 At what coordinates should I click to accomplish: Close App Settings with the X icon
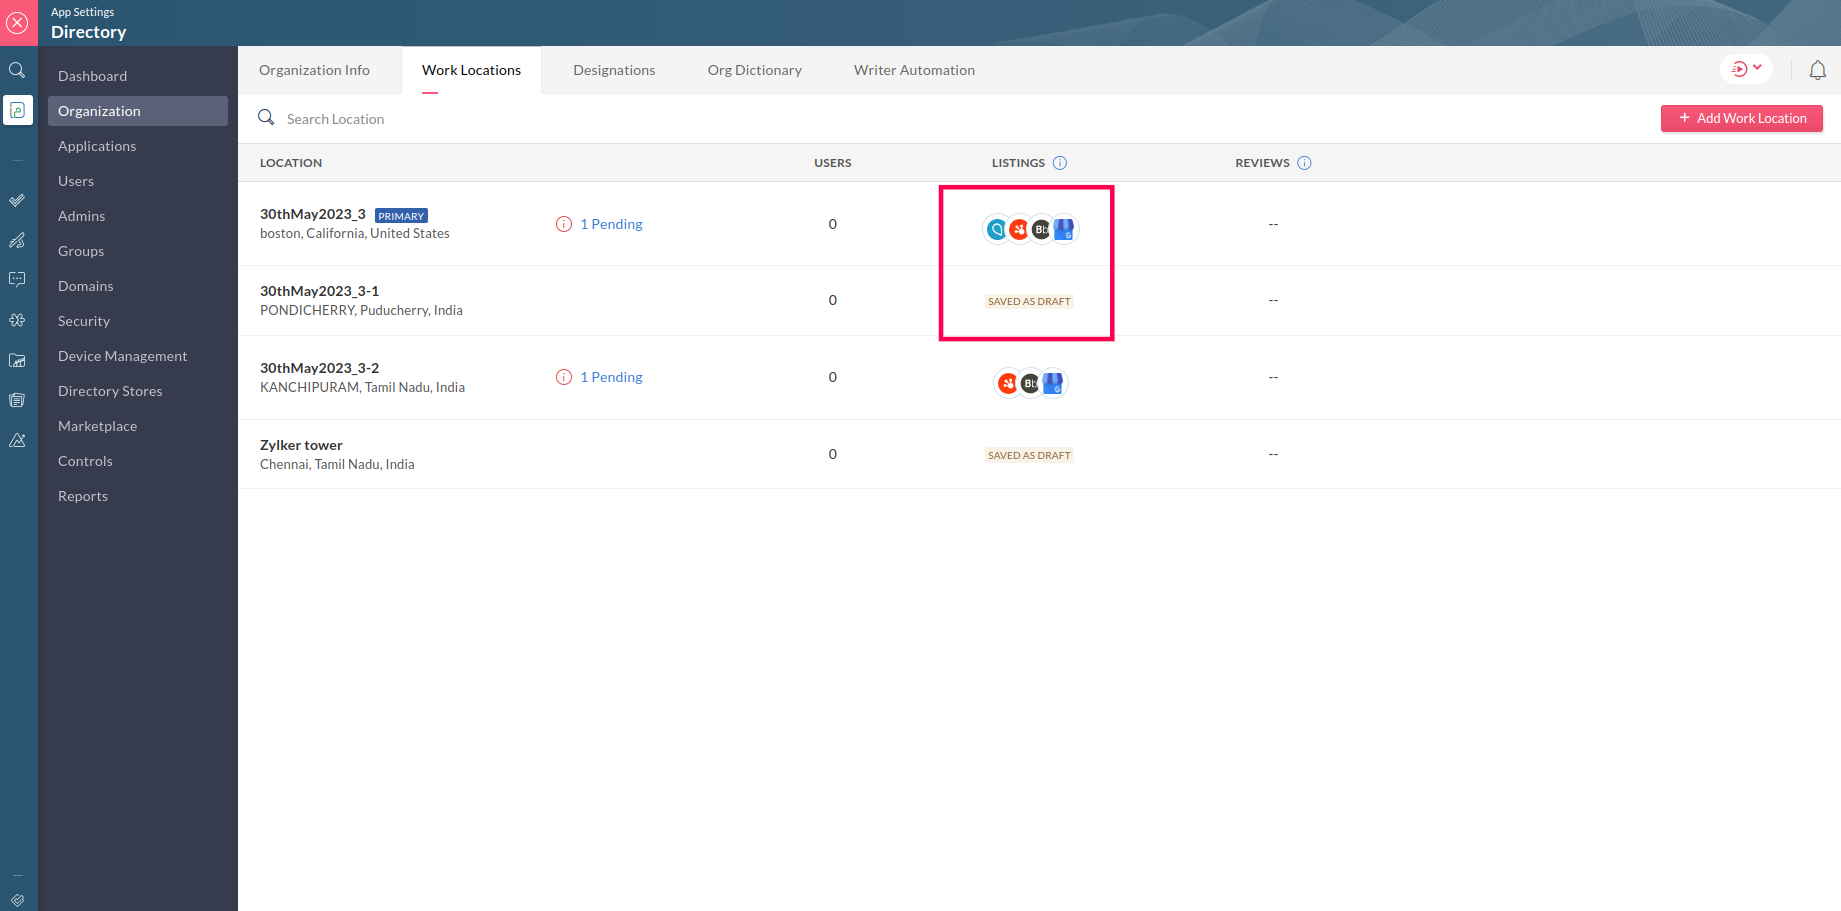click(17, 23)
